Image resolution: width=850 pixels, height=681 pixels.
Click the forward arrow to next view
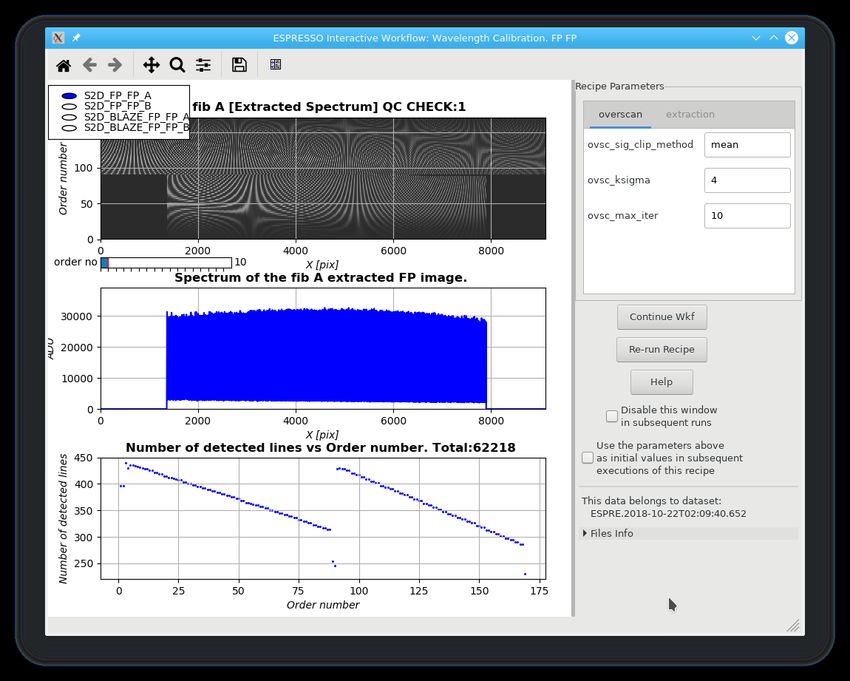click(115, 65)
